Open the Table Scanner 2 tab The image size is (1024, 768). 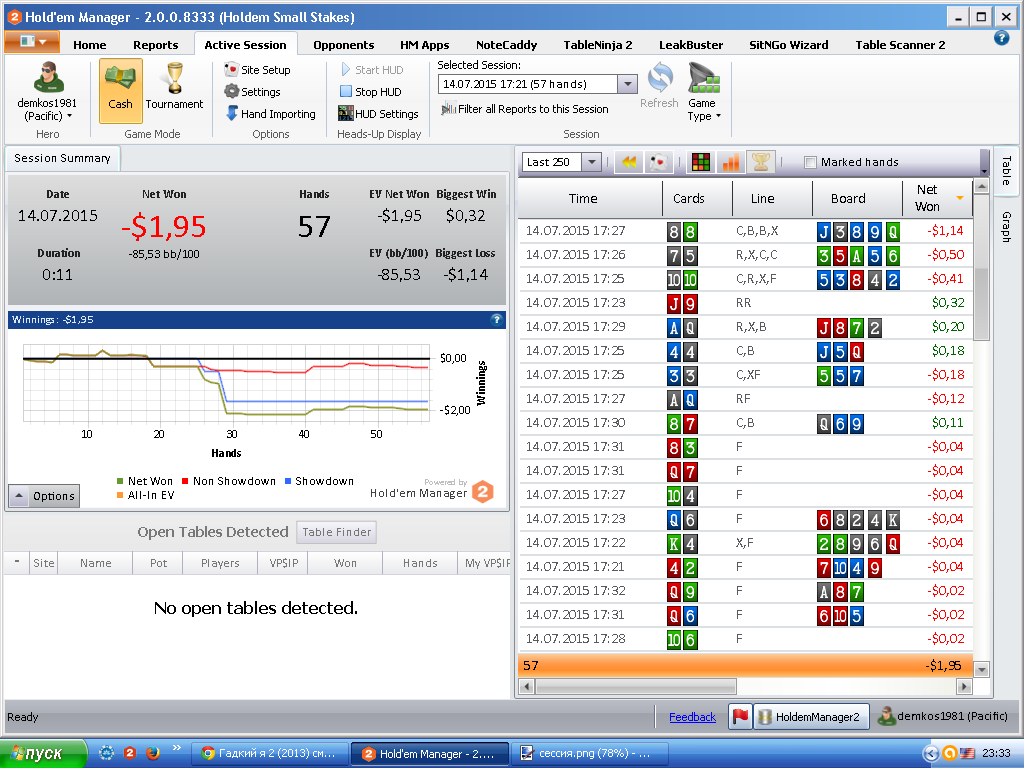tap(900, 44)
